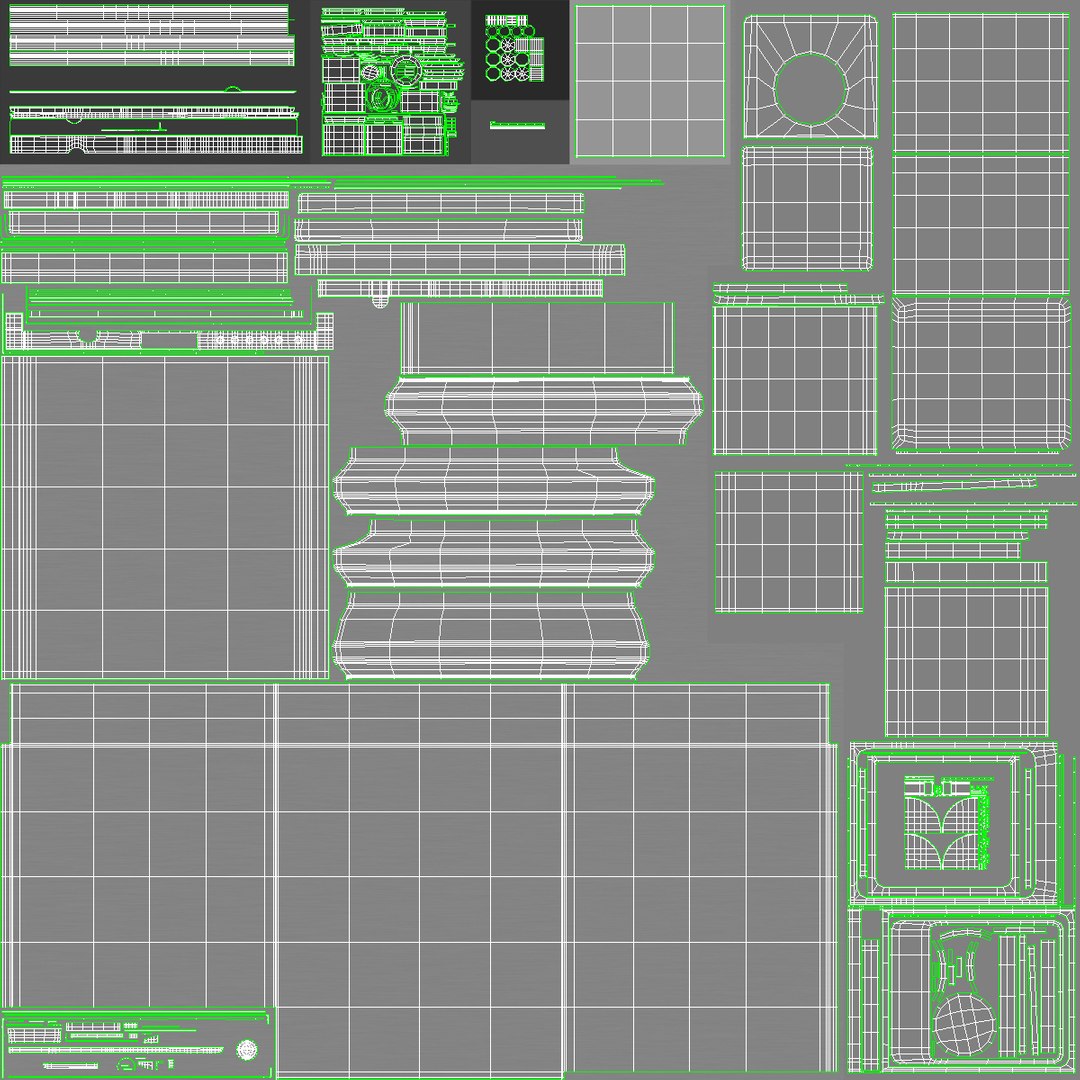
Task: Click the half-circle bump on the thin green line
Action: (233, 89)
